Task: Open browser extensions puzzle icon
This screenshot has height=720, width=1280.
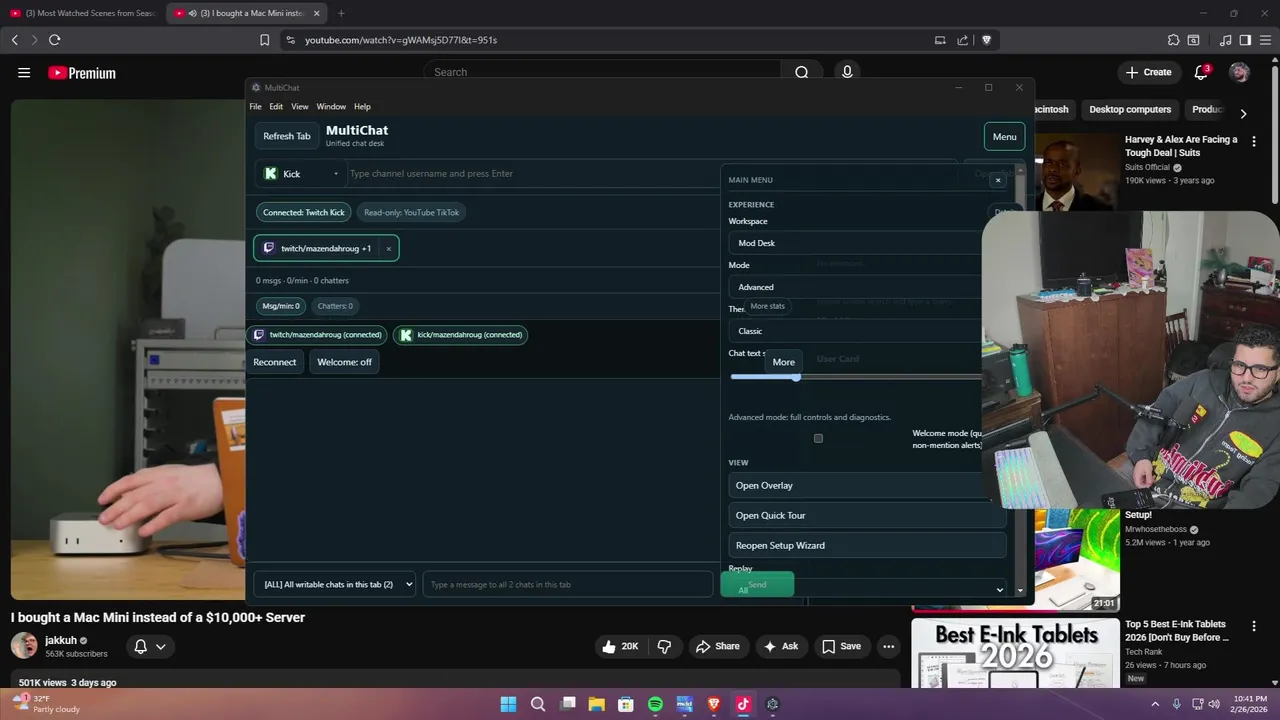Action: click(x=1174, y=40)
